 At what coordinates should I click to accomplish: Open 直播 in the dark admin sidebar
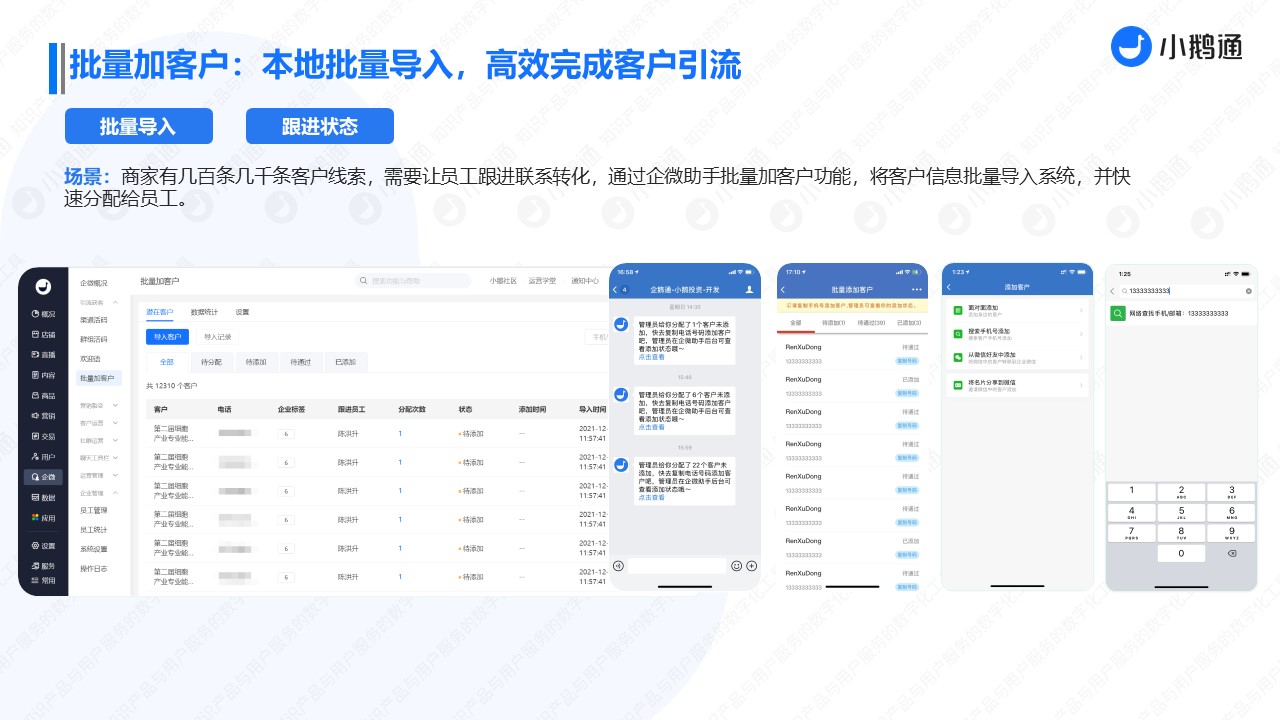(x=43, y=355)
